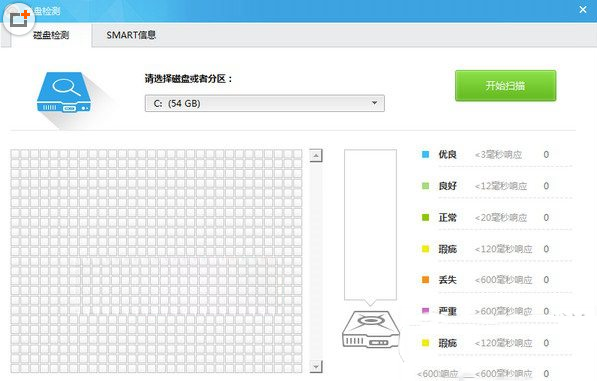Click the purple 严重 color swatch
The width and height of the screenshot is (597, 381).
pyautogui.click(x=426, y=311)
